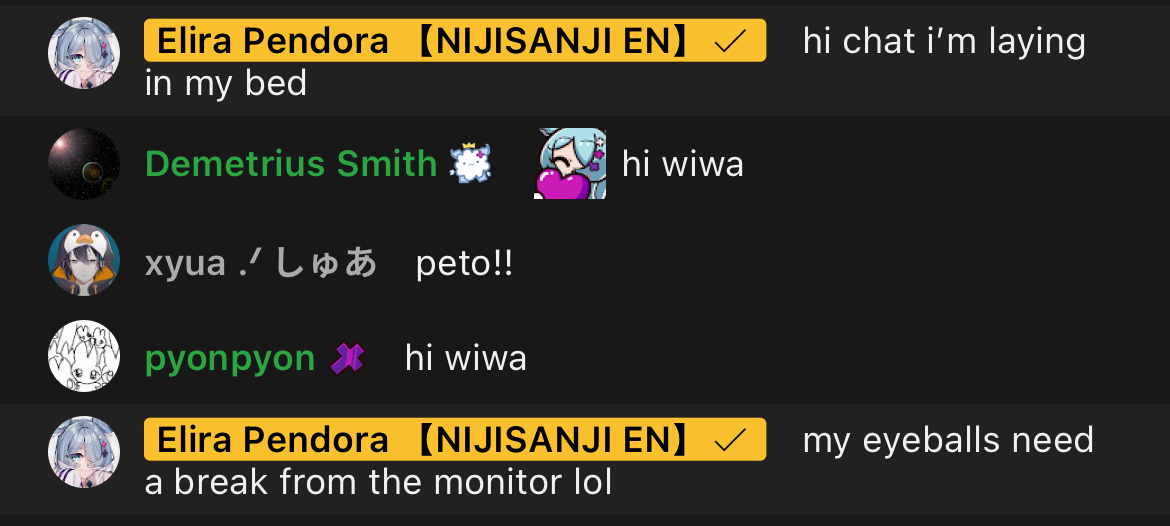Select the message 'hi chat i'm laying in my bed'
This screenshot has height=526, width=1170.
615,62
